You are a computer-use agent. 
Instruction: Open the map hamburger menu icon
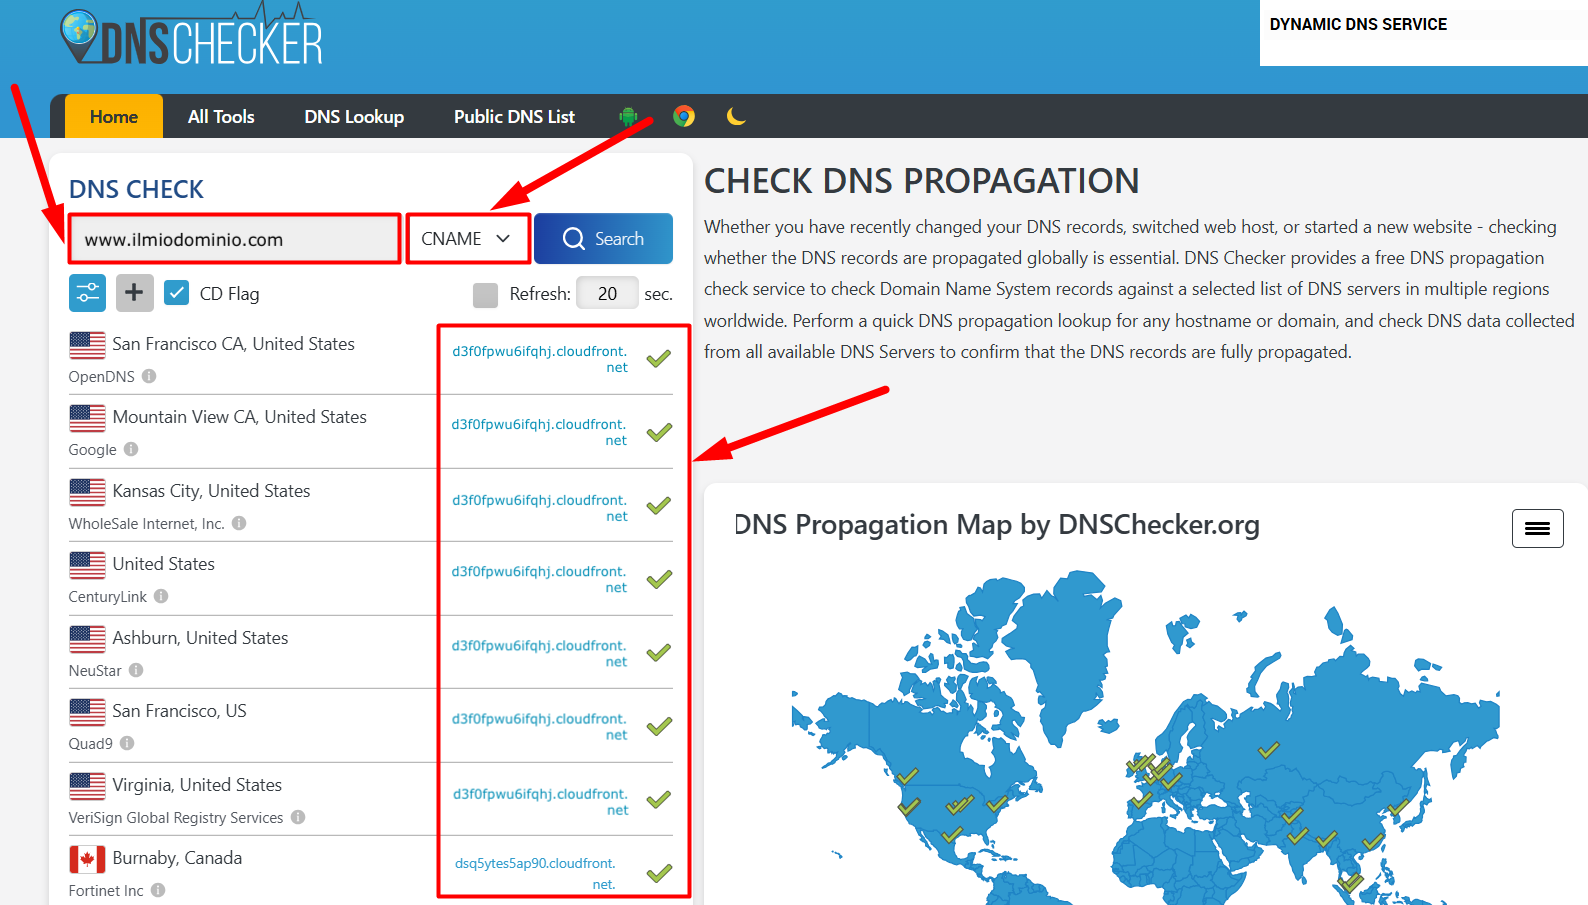(1537, 528)
